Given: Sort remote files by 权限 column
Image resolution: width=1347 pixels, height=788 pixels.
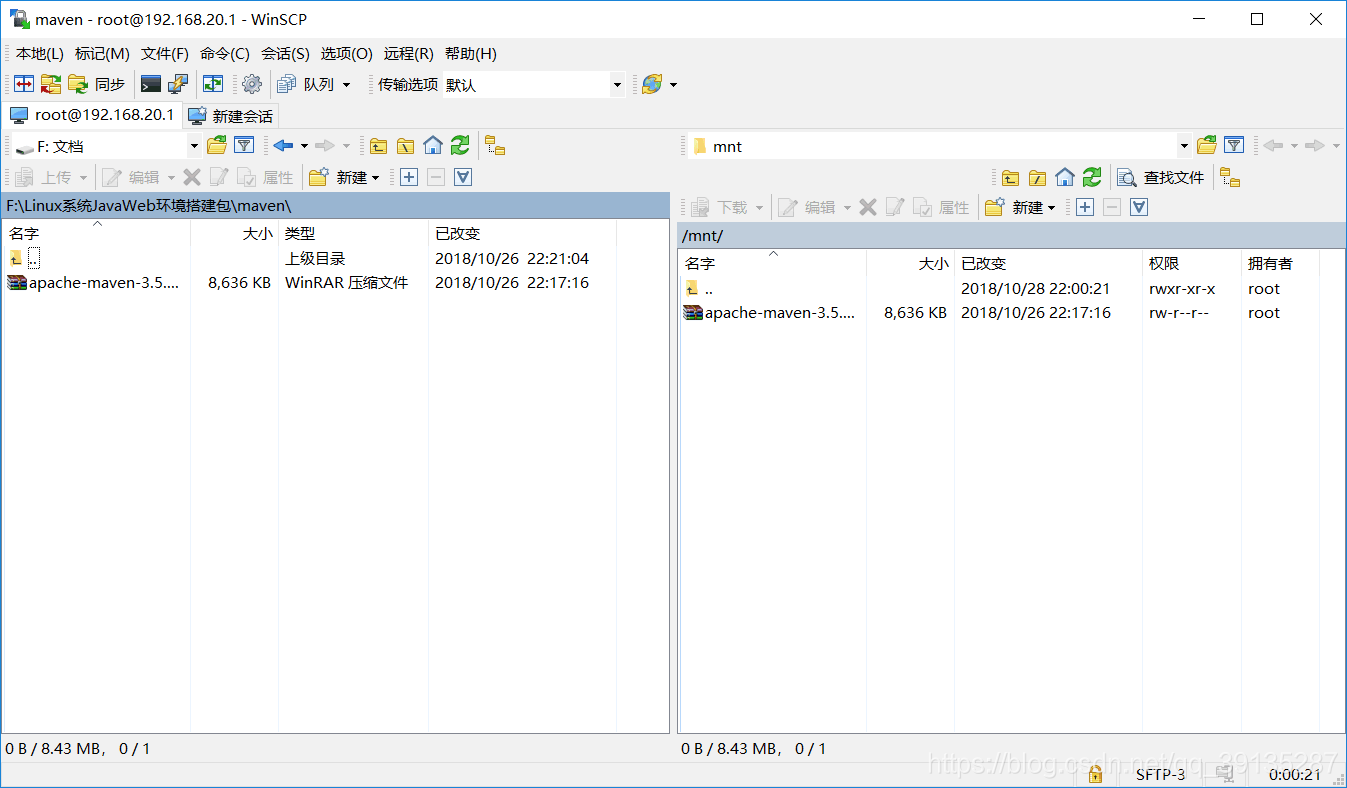Looking at the screenshot, I should [1191, 263].
